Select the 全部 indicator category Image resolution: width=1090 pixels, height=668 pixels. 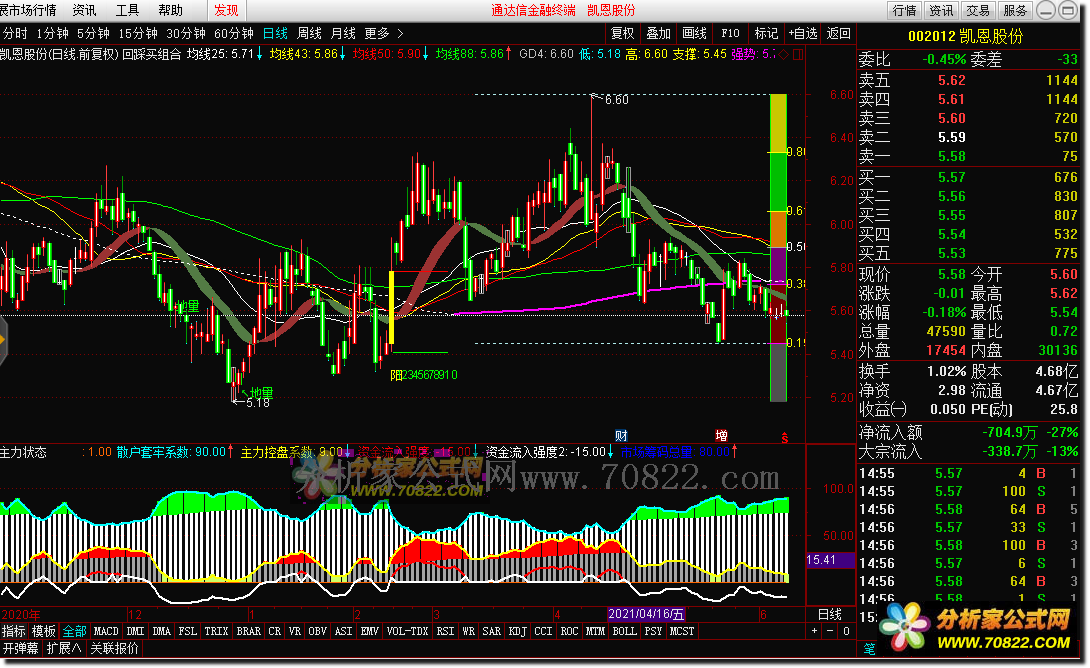(x=74, y=631)
